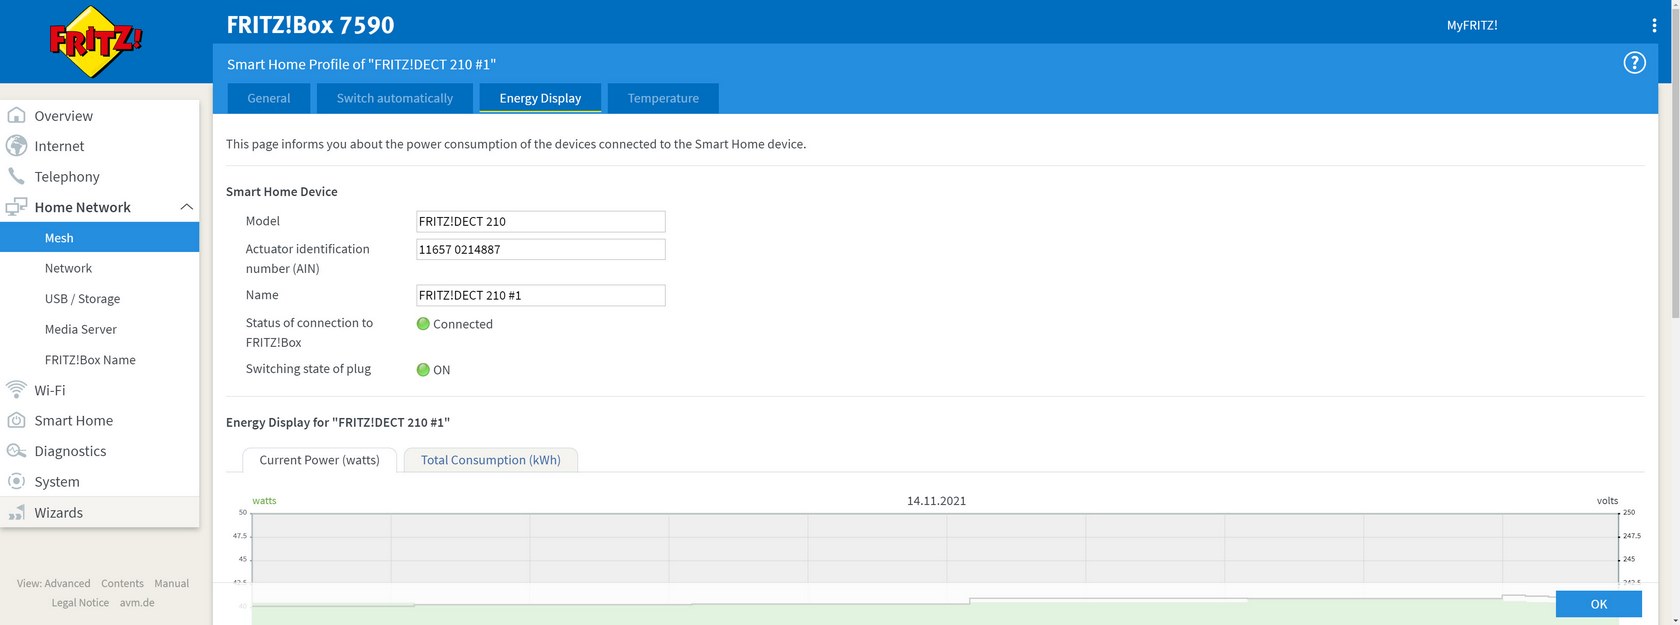Click the watts axis label

264,501
